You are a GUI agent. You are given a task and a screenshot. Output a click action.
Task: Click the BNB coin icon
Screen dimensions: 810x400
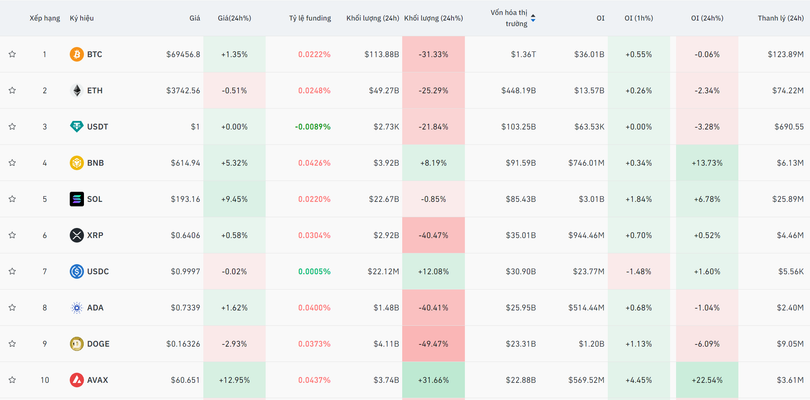click(x=76, y=163)
